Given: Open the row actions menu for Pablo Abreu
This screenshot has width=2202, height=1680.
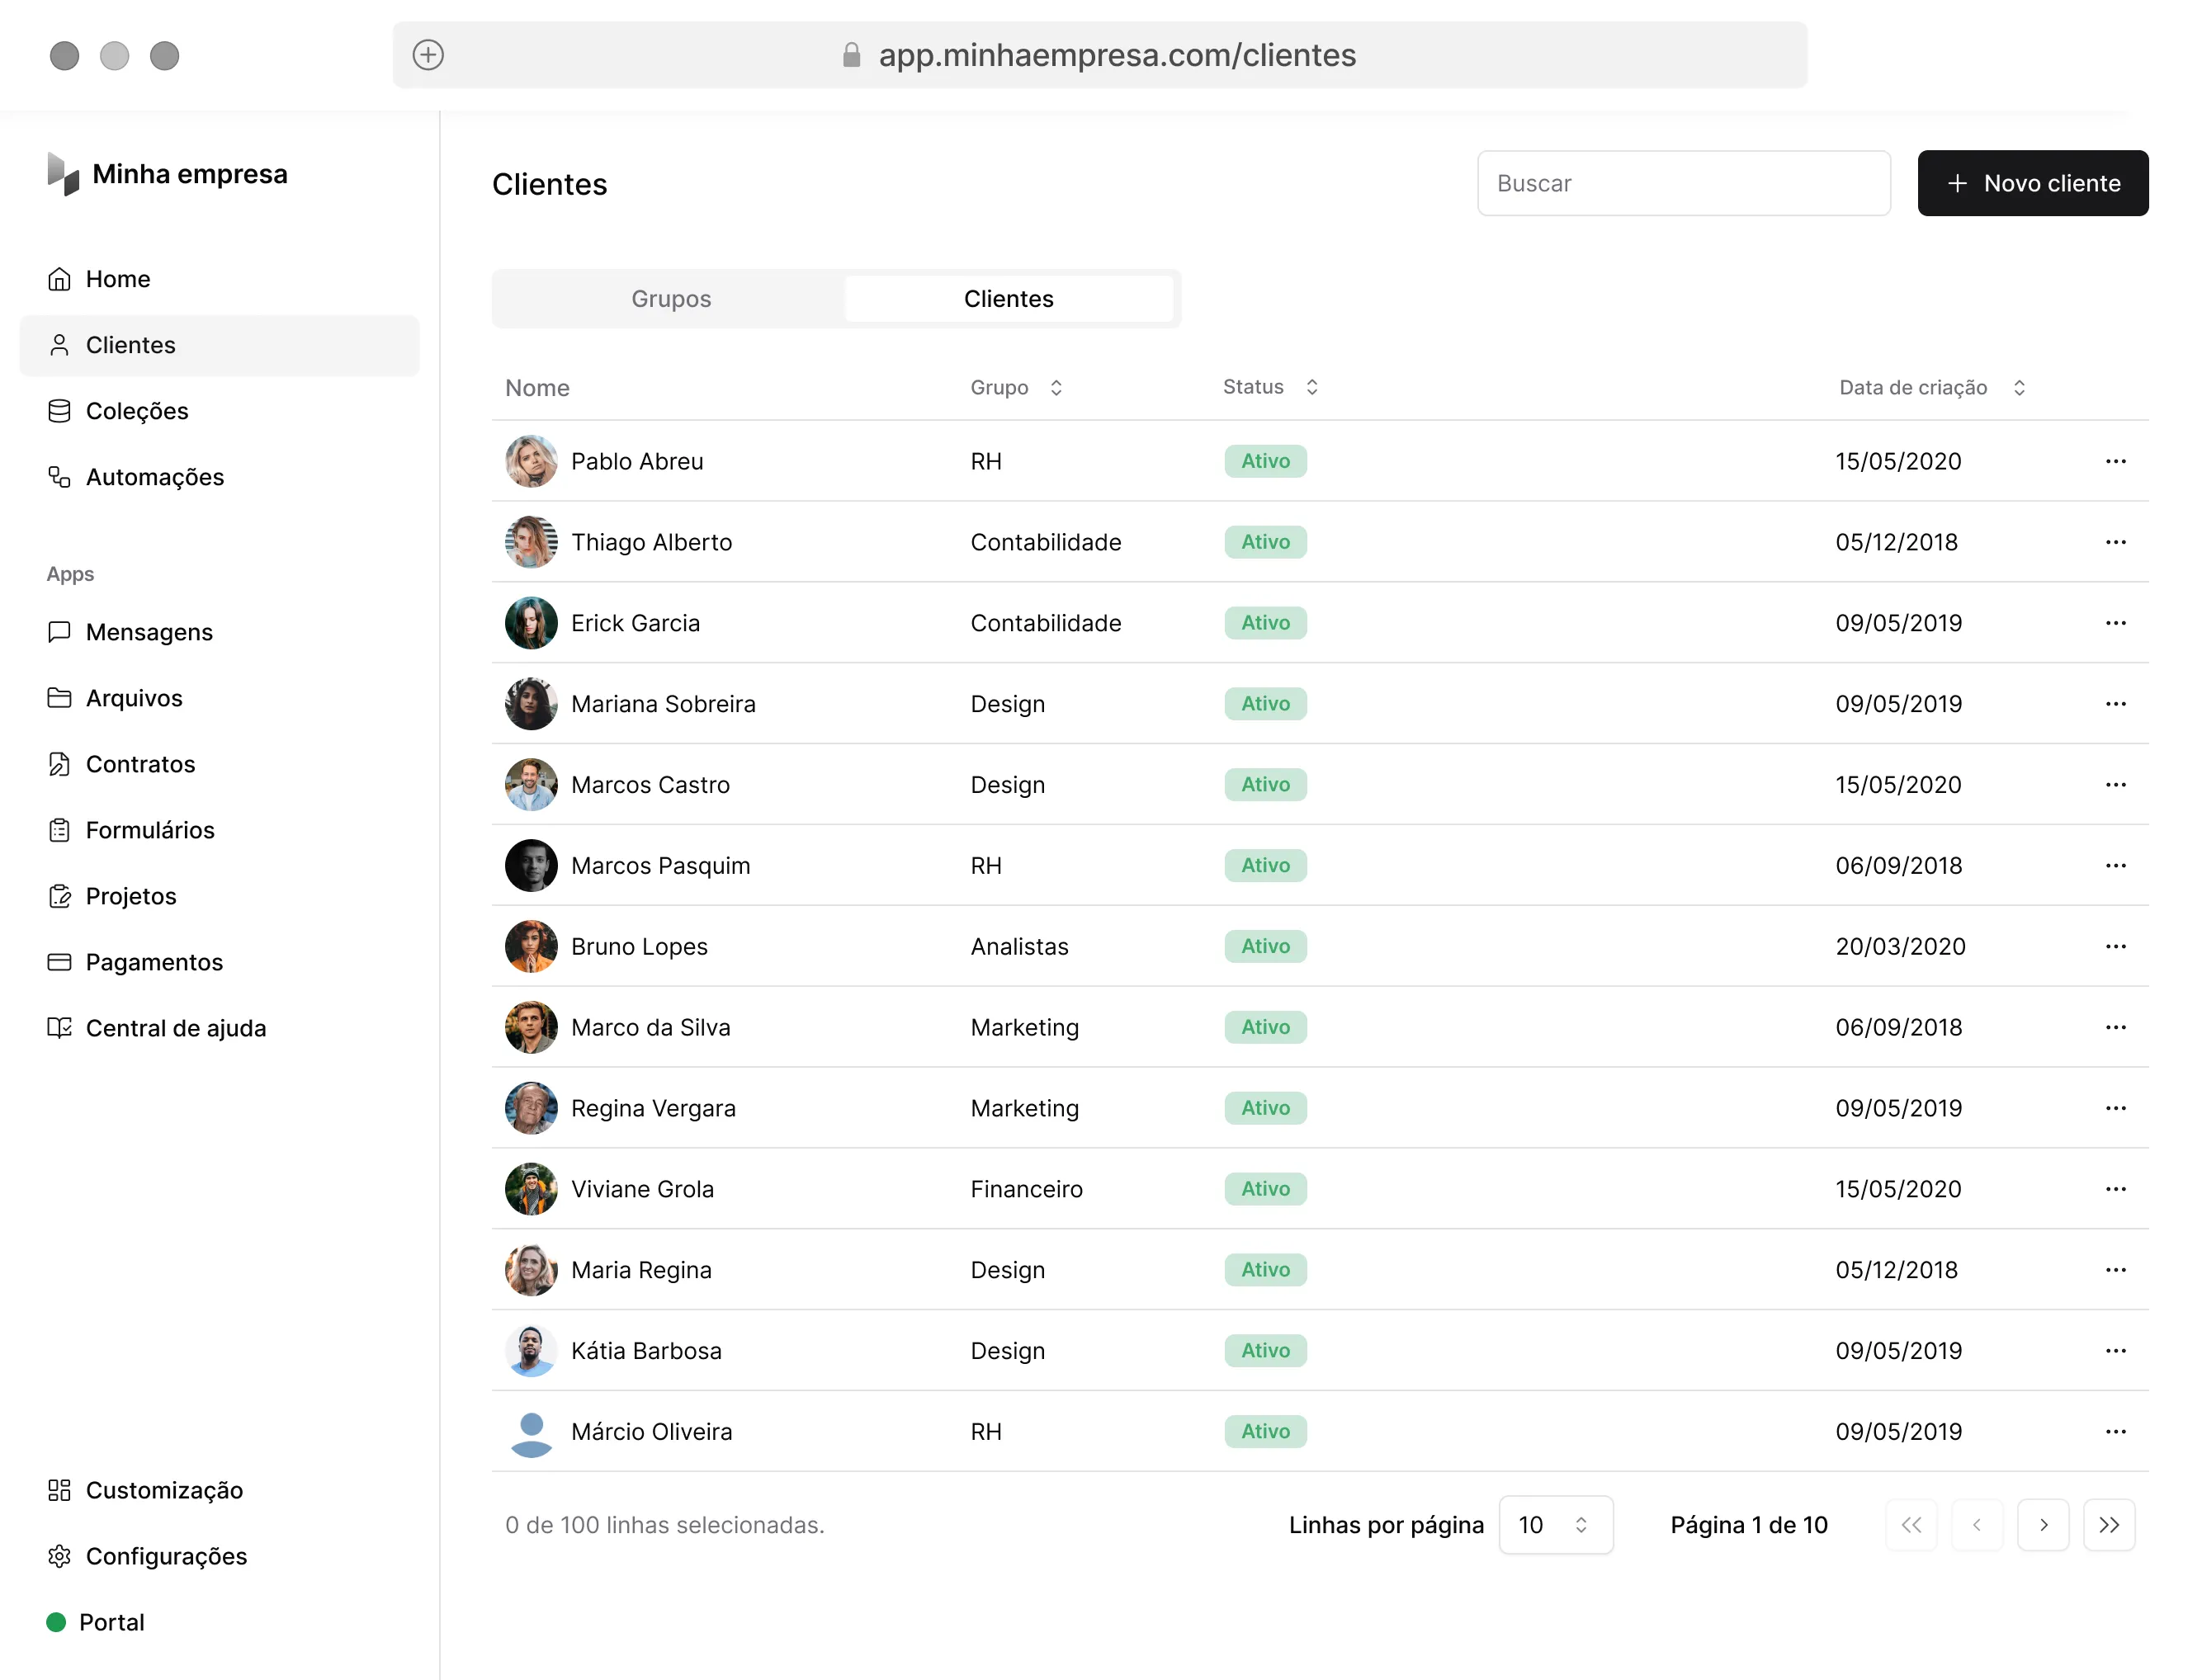Looking at the screenshot, I should click(2115, 461).
